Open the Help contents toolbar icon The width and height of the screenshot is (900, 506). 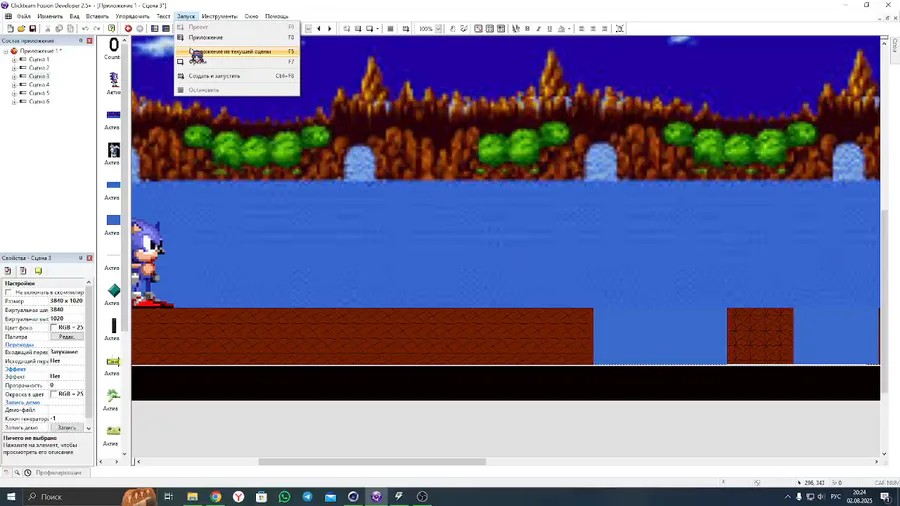tap(111, 29)
